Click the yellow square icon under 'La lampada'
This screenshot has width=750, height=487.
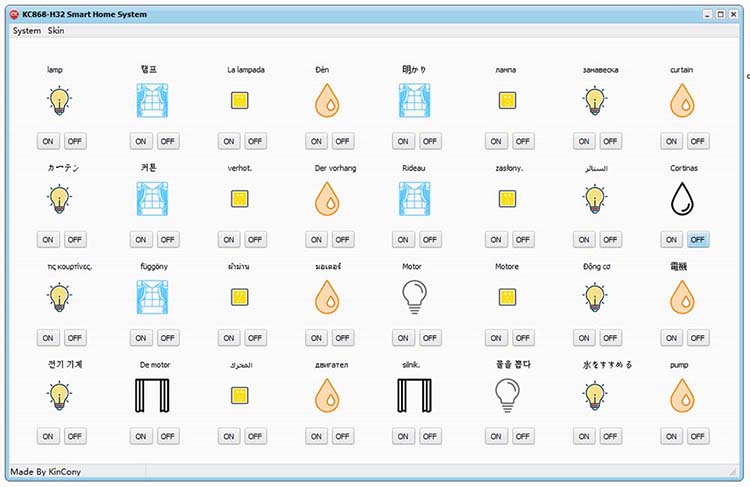pos(240,100)
